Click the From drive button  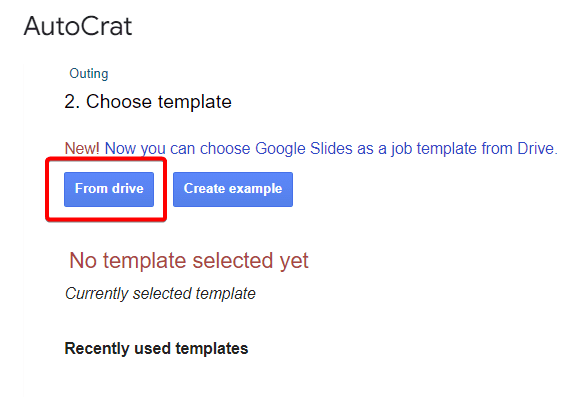109,189
